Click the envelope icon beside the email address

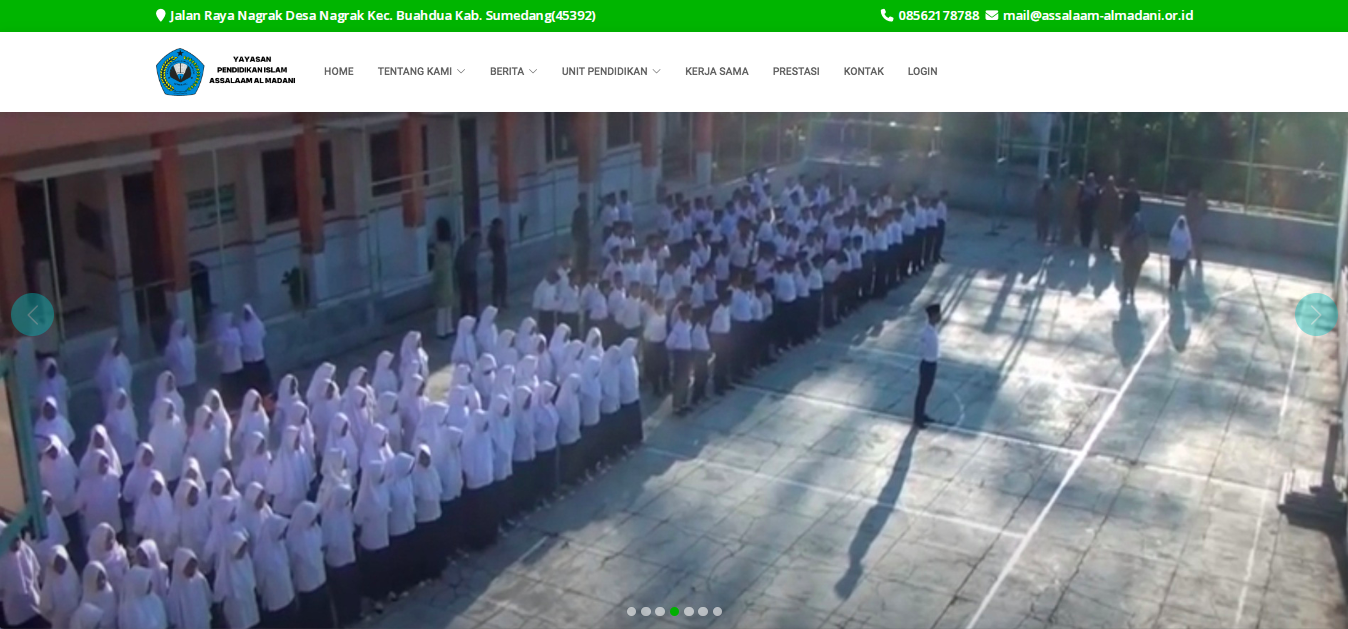[991, 16]
